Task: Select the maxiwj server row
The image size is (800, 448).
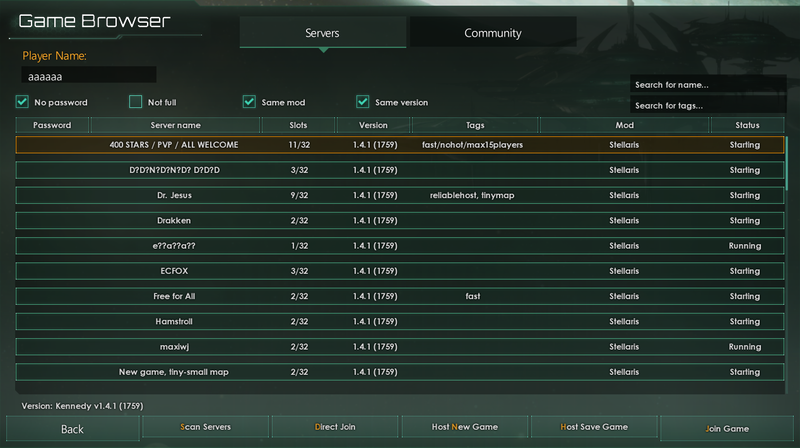Action: tap(400, 347)
